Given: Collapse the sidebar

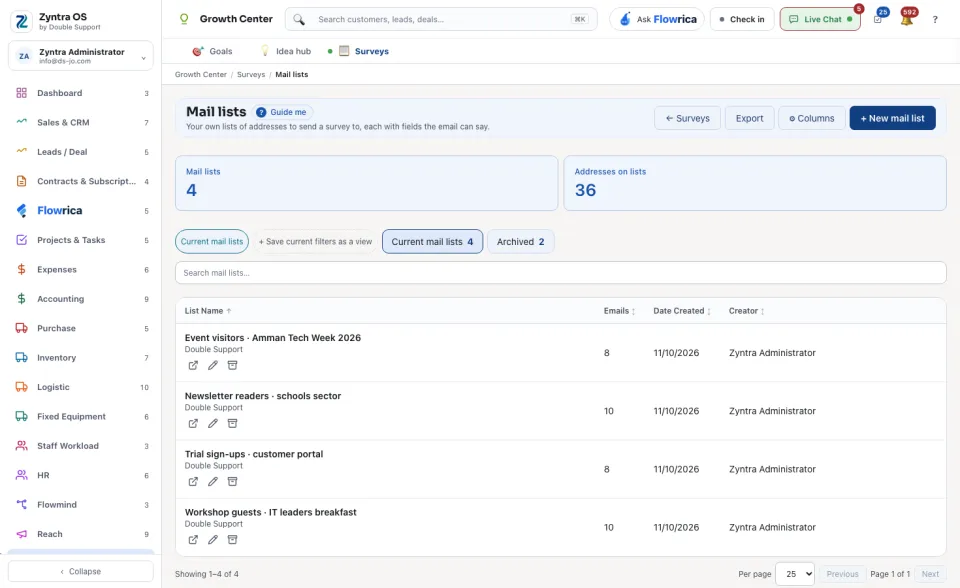Looking at the screenshot, I should point(81,571).
